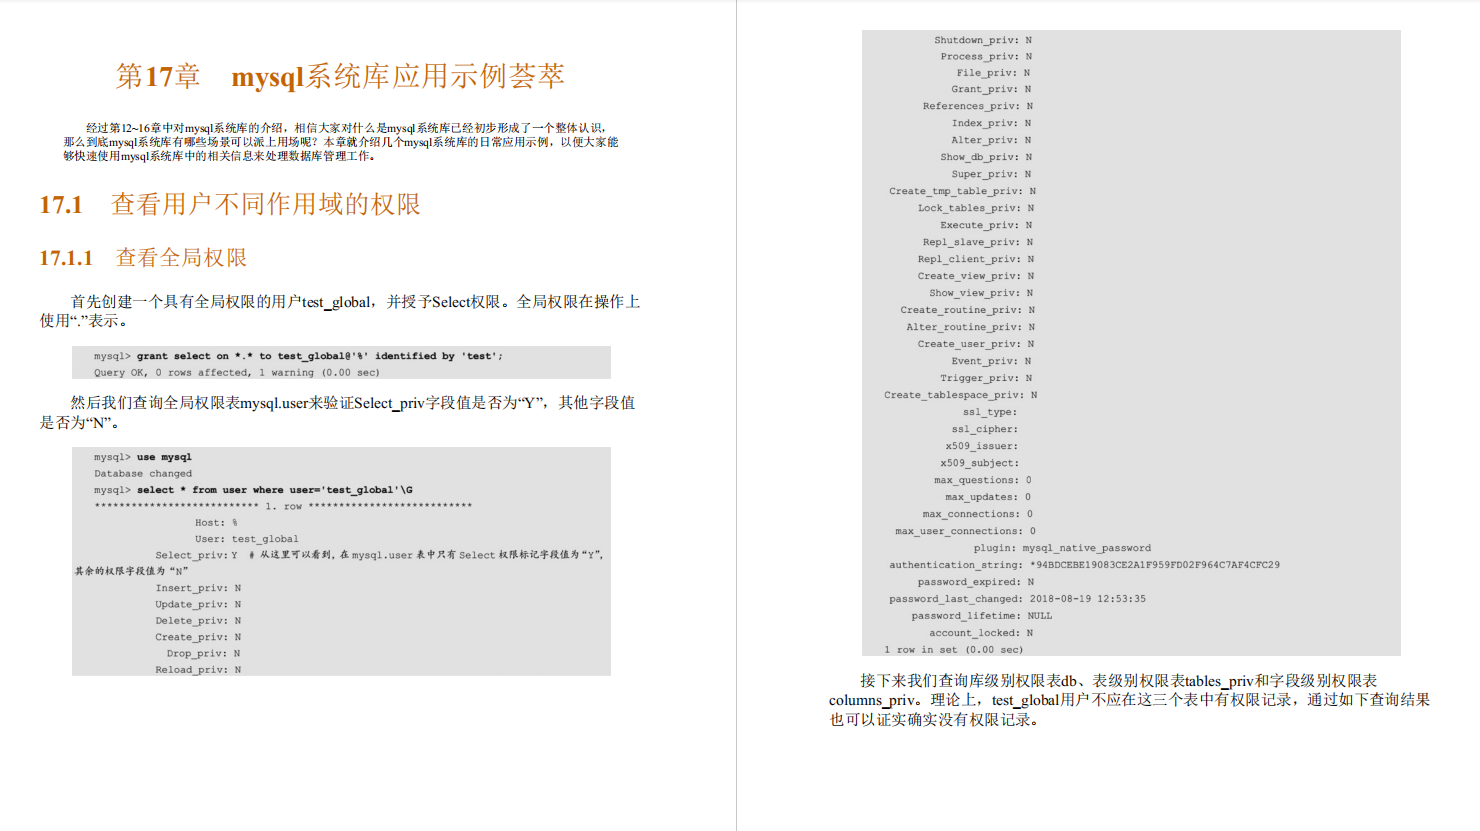
Task: Click the 'User: test_global' row
Action: (246, 539)
